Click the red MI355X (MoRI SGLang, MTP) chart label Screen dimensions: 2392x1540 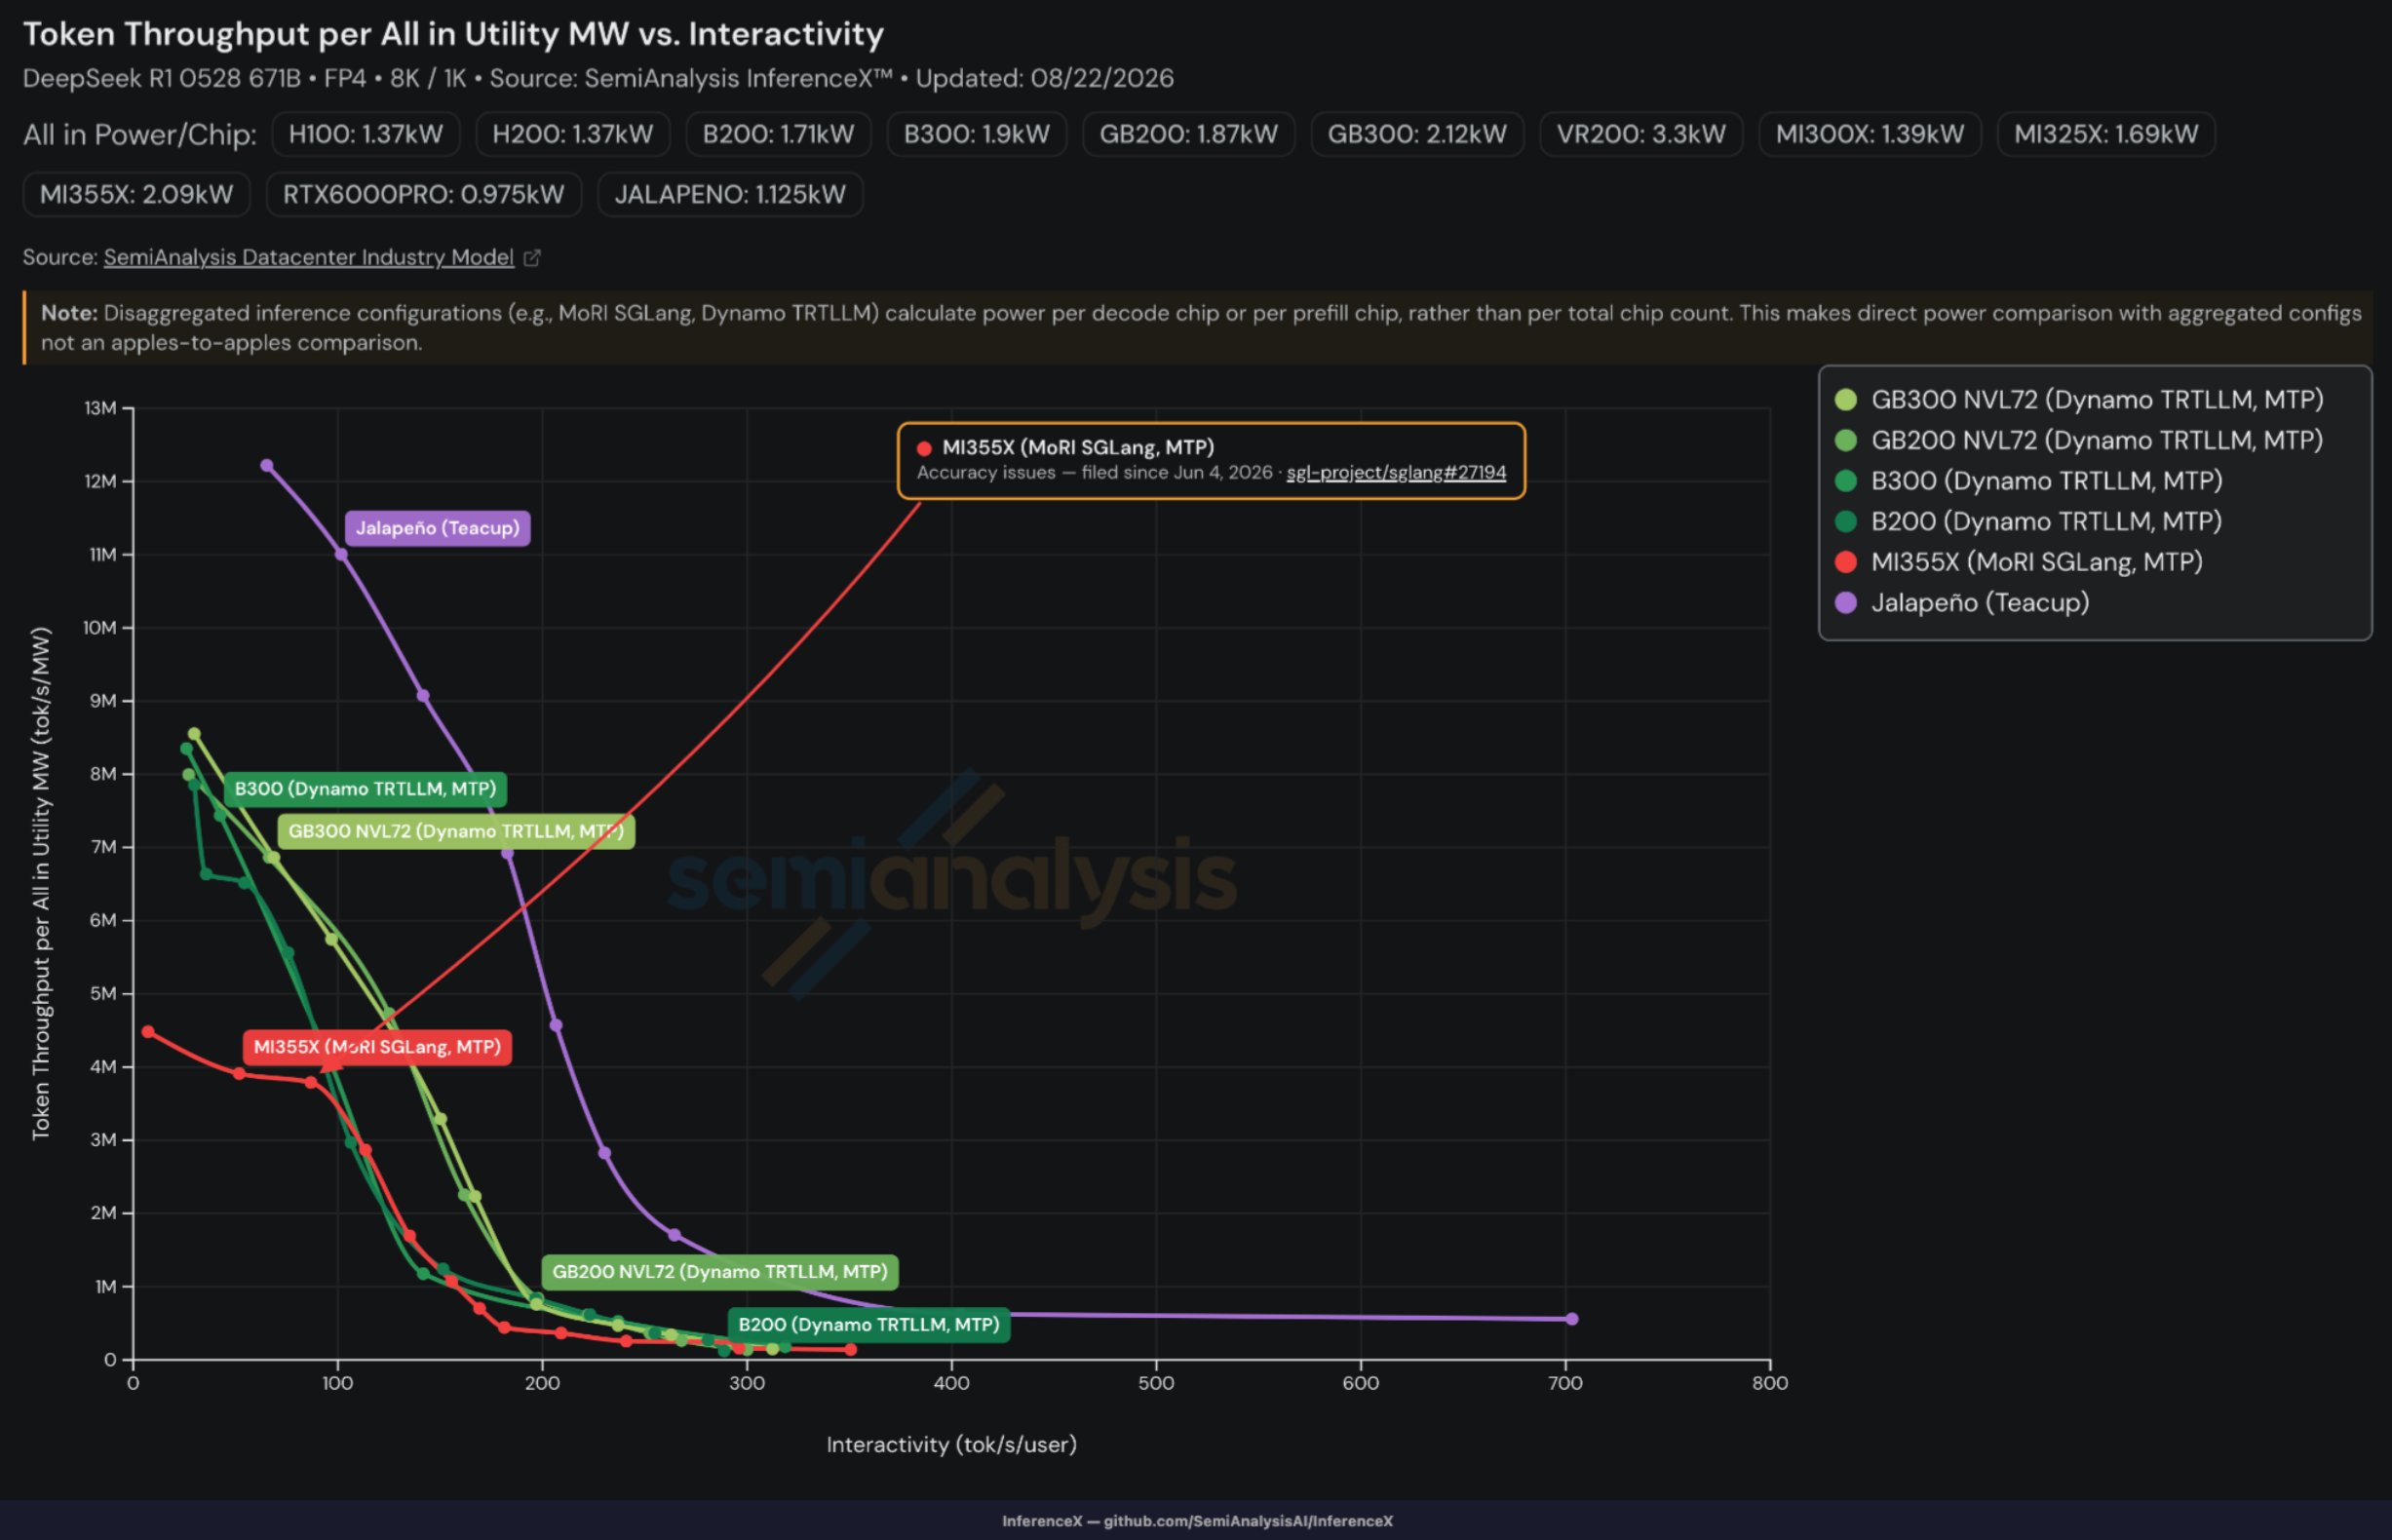tap(377, 1047)
